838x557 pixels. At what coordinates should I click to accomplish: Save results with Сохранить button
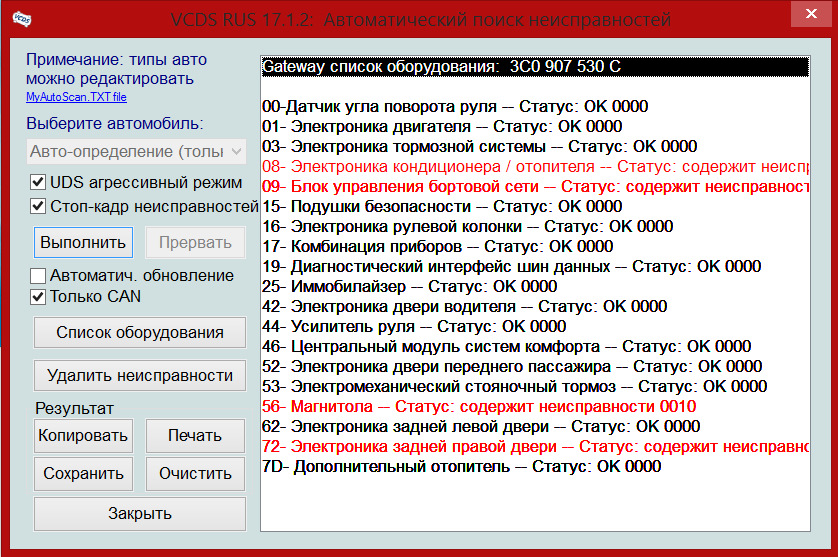[83, 474]
